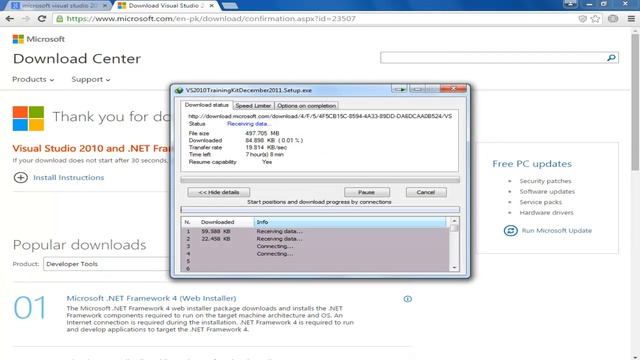The image size is (640, 360).
Task: Click the time left value 7 hour(s) 8 min
Action: tap(264, 155)
